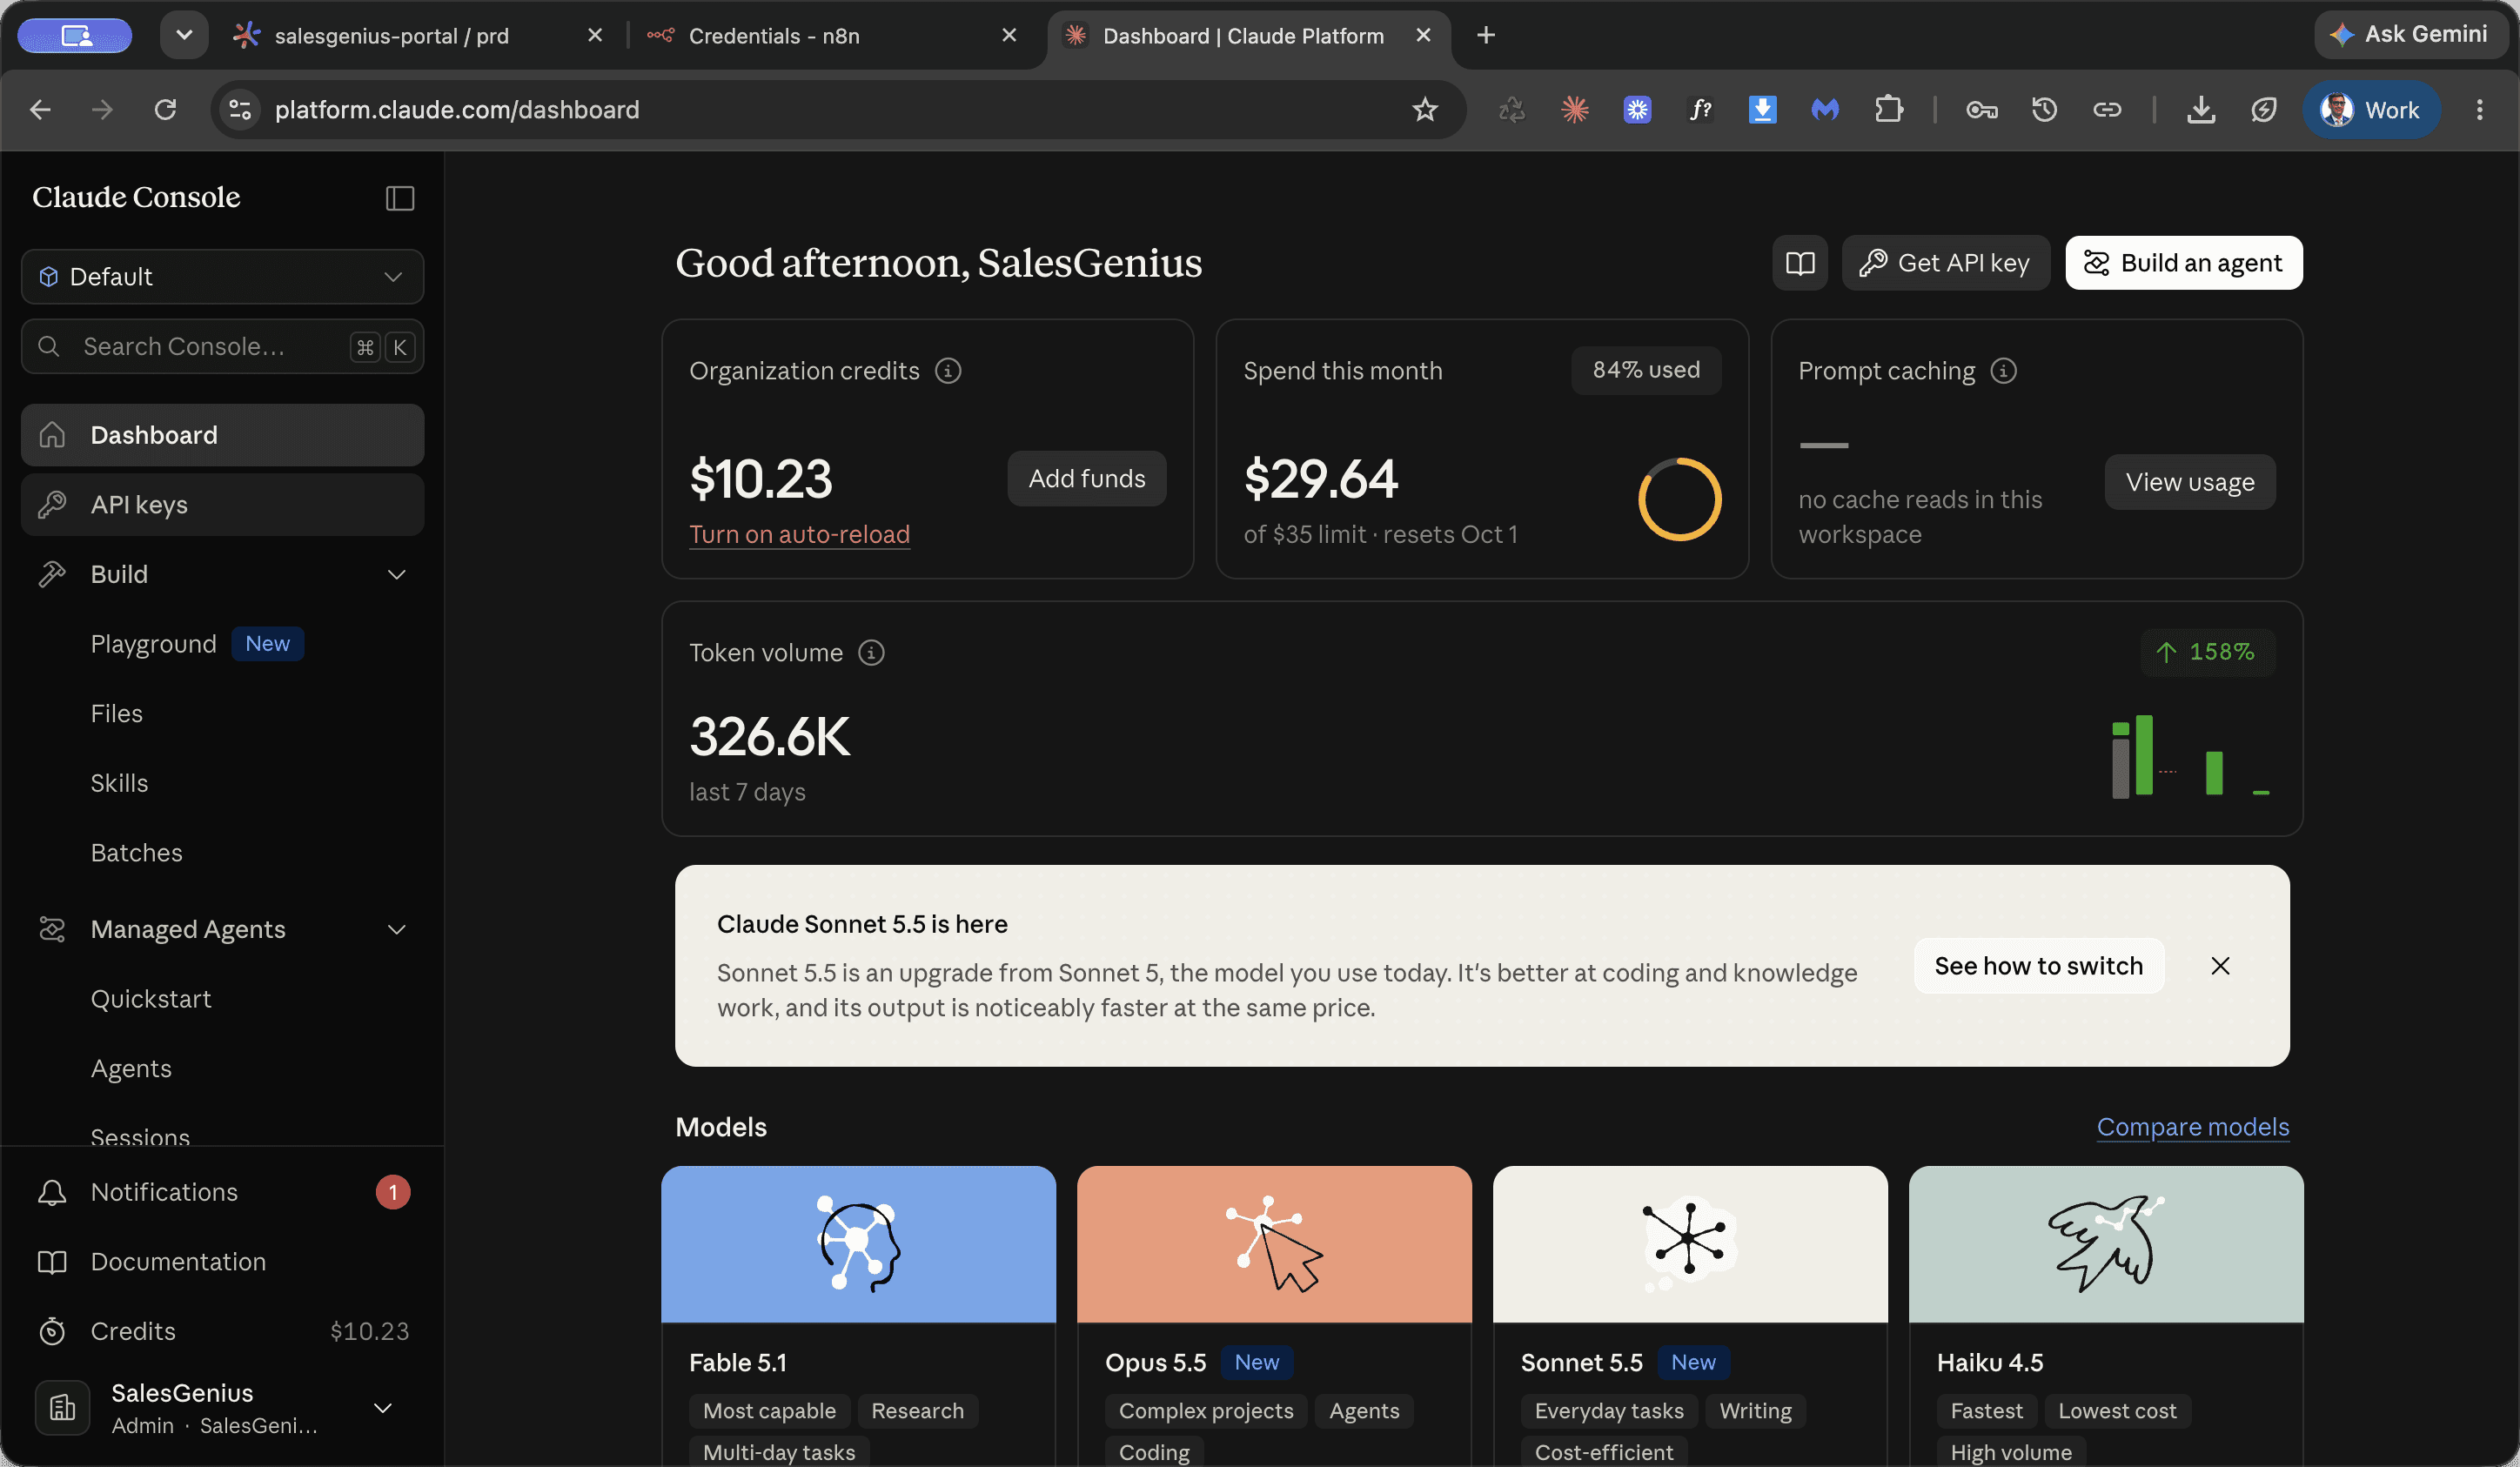Close the salesgenius-portal / prd tab
Viewport: 2520px width, 1467px height.
595,36
